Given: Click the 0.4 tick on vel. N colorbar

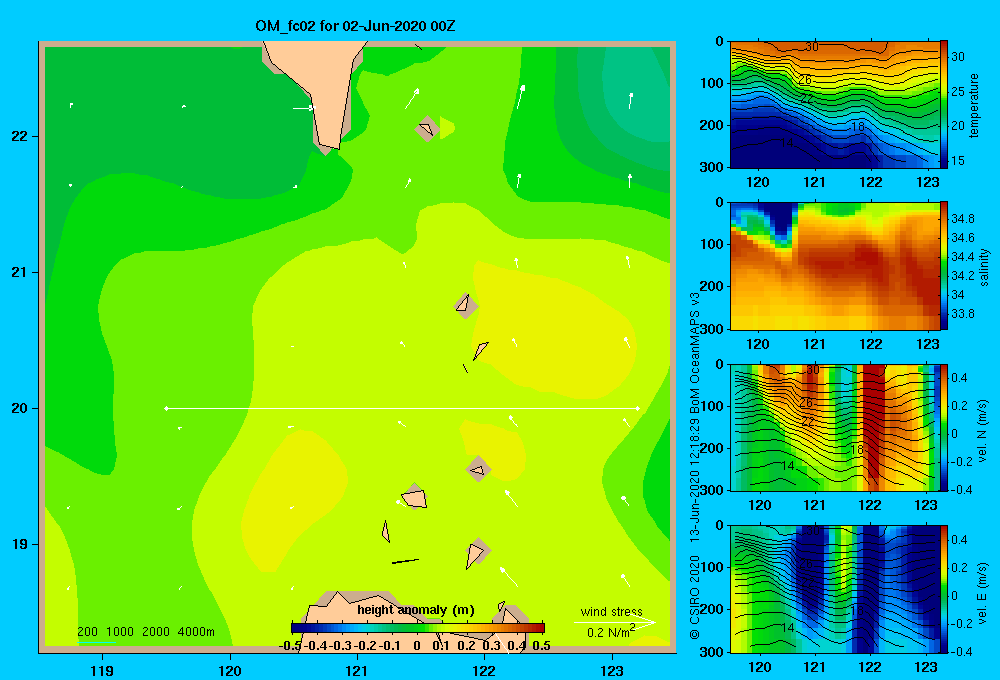Looking at the screenshot, I should (x=959, y=378).
